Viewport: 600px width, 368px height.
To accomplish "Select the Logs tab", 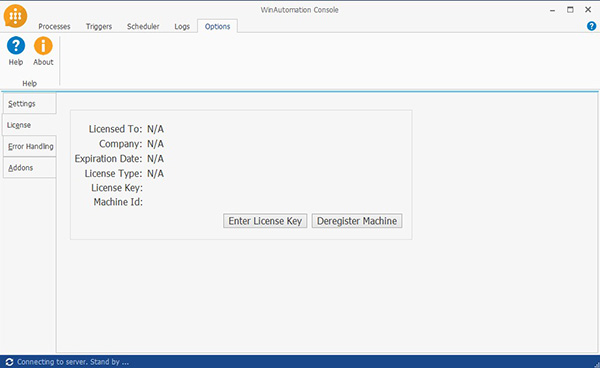I will pyautogui.click(x=182, y=26).
